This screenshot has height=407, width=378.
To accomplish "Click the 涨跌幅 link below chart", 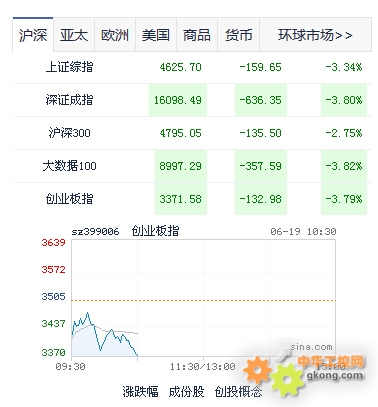I will point(140,391).
